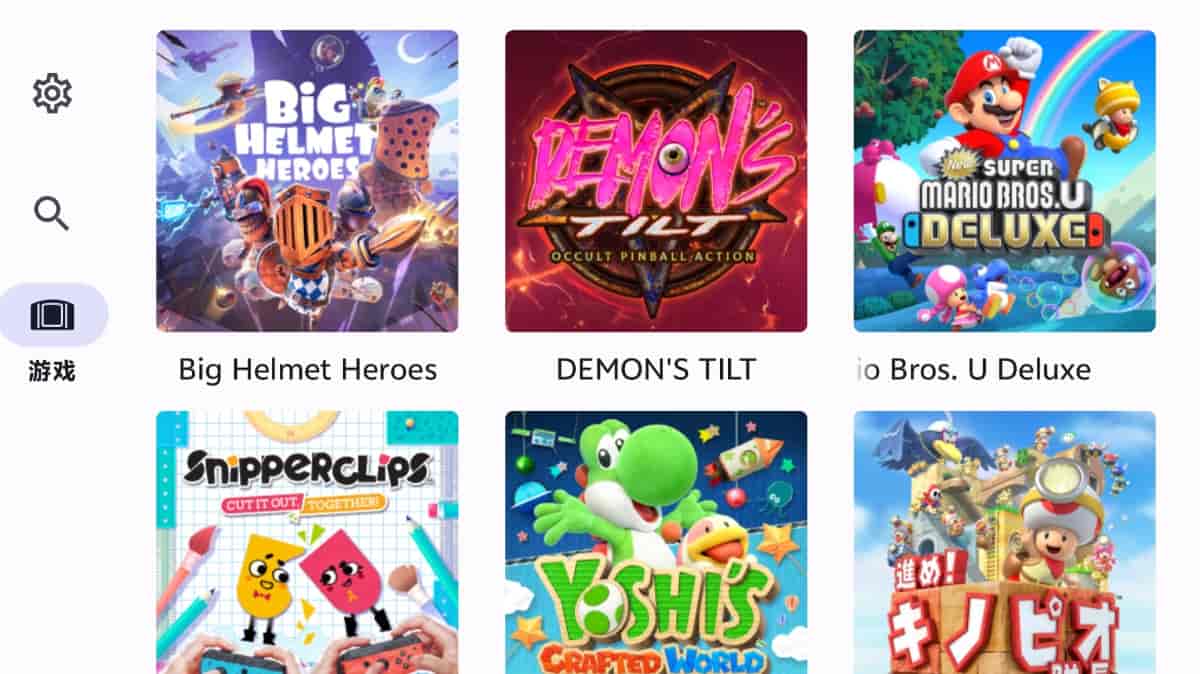1200x674 pixels.
Task: Open the Yoshi's Crafted World tile
Action: [656, 542]
